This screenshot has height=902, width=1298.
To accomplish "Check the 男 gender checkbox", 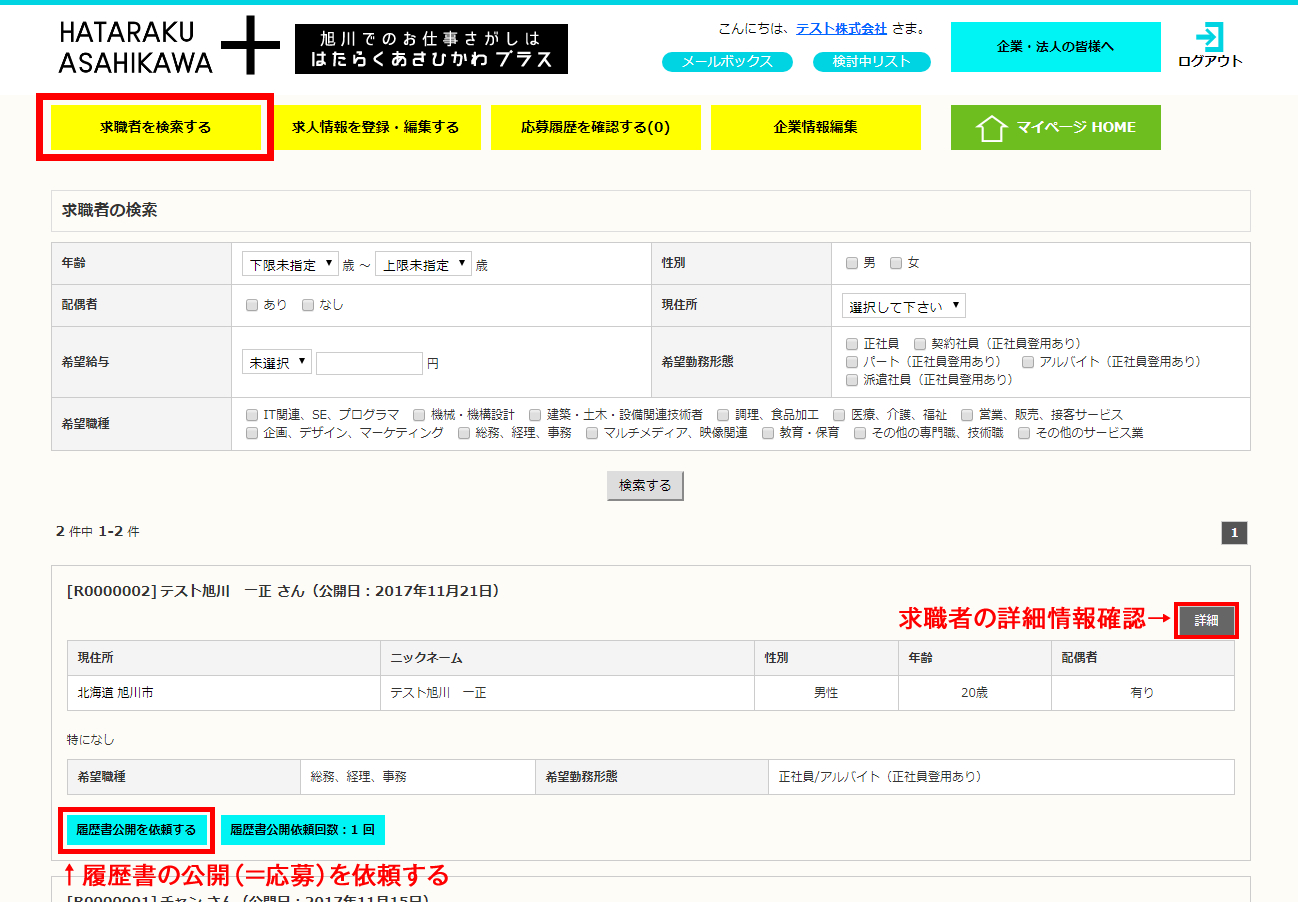I will click(x=852, y=263).
